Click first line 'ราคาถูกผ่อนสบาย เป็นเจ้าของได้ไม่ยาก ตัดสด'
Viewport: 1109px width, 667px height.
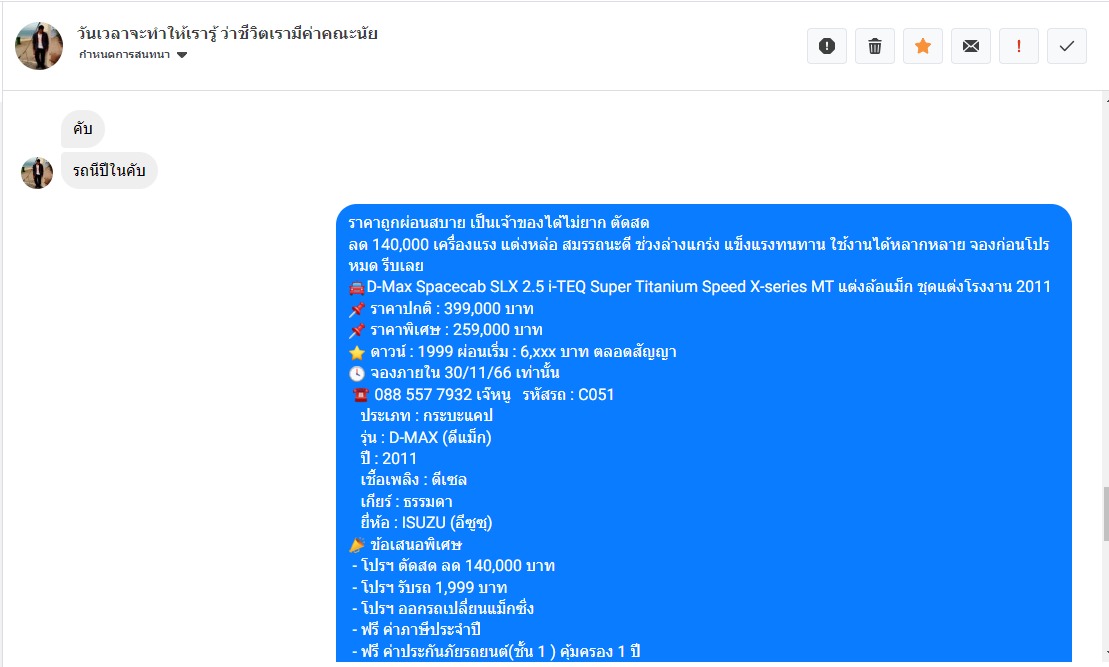[x=499, y=223]
